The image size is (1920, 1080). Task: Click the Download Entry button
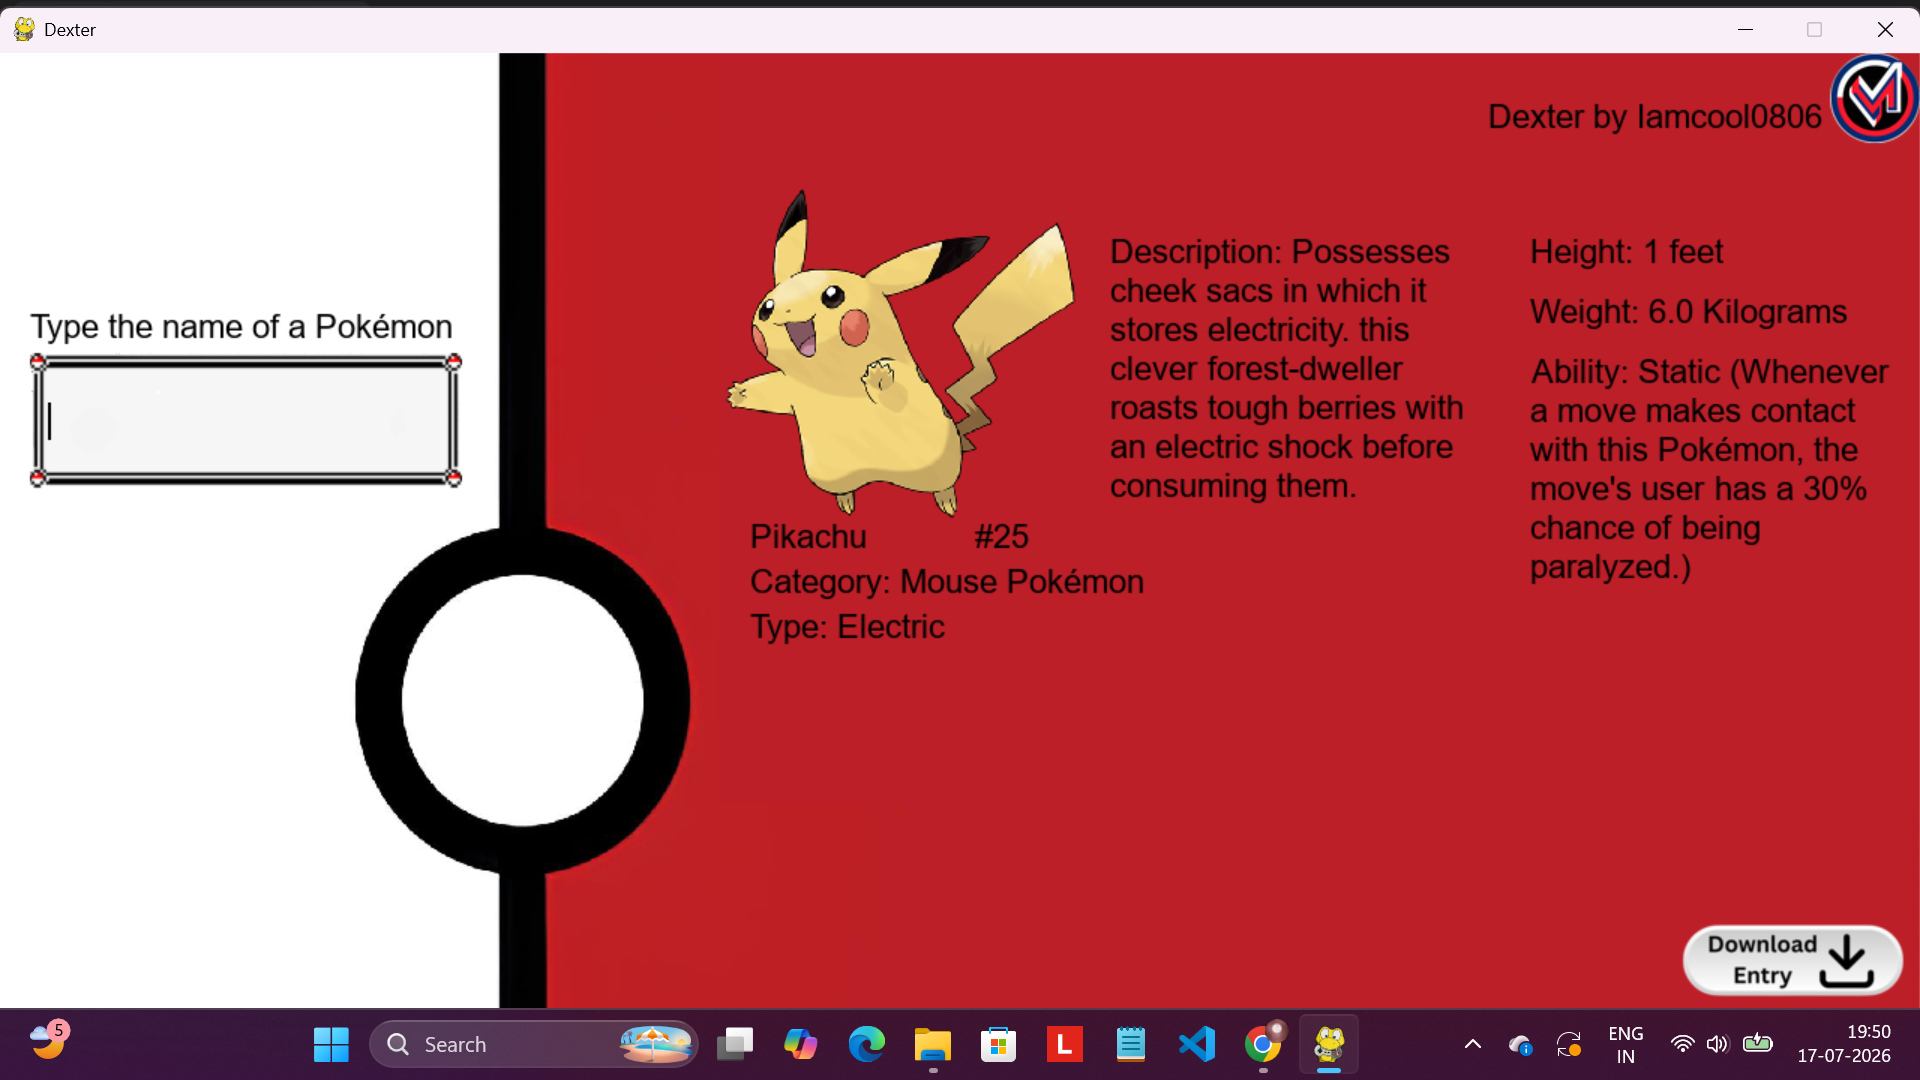[x=1793, y=960]
